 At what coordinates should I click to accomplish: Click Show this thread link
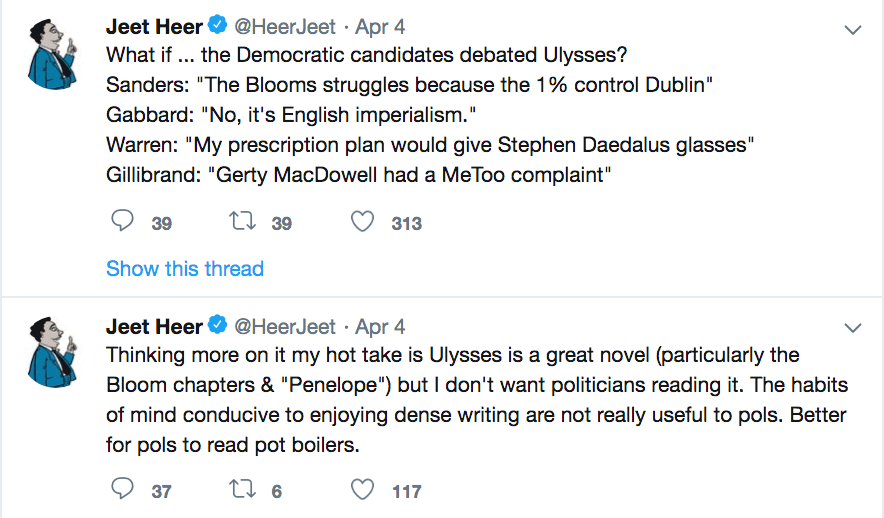point(185,268)
